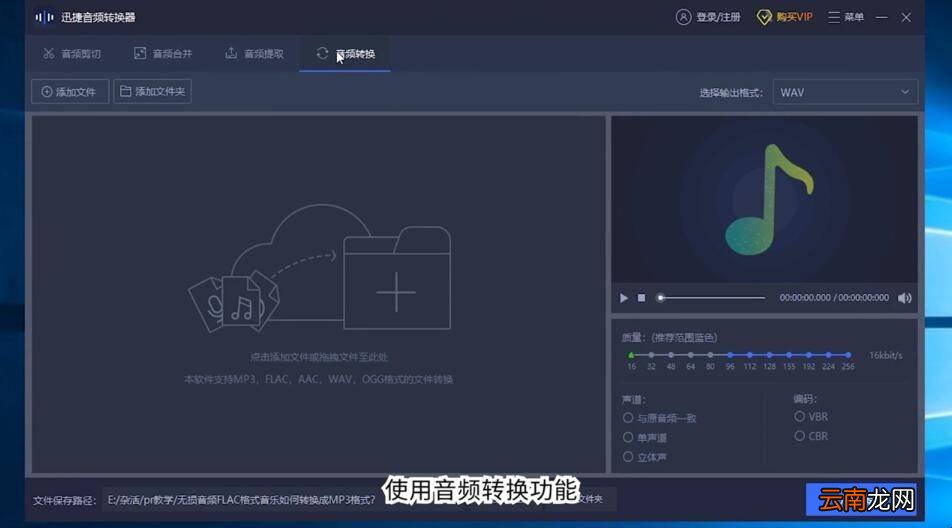Set quality slider to 128
Viewport: 952px width, 528px height.
[x=769, y=355]
